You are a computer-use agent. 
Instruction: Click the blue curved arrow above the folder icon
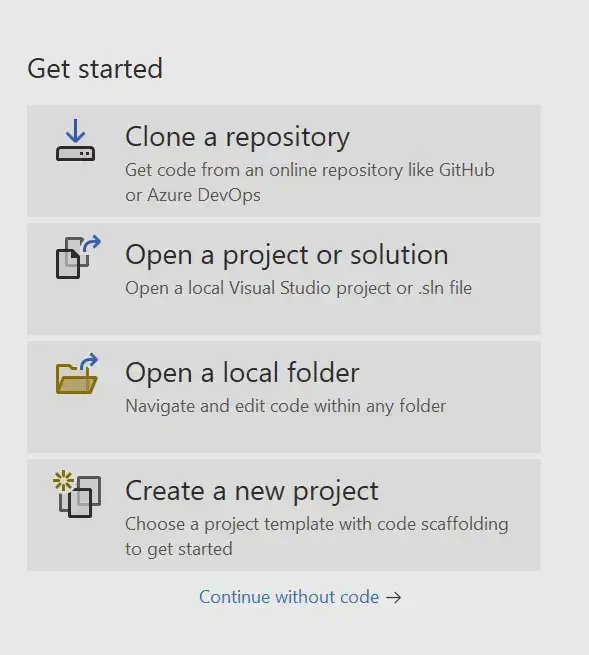point(89,361)
